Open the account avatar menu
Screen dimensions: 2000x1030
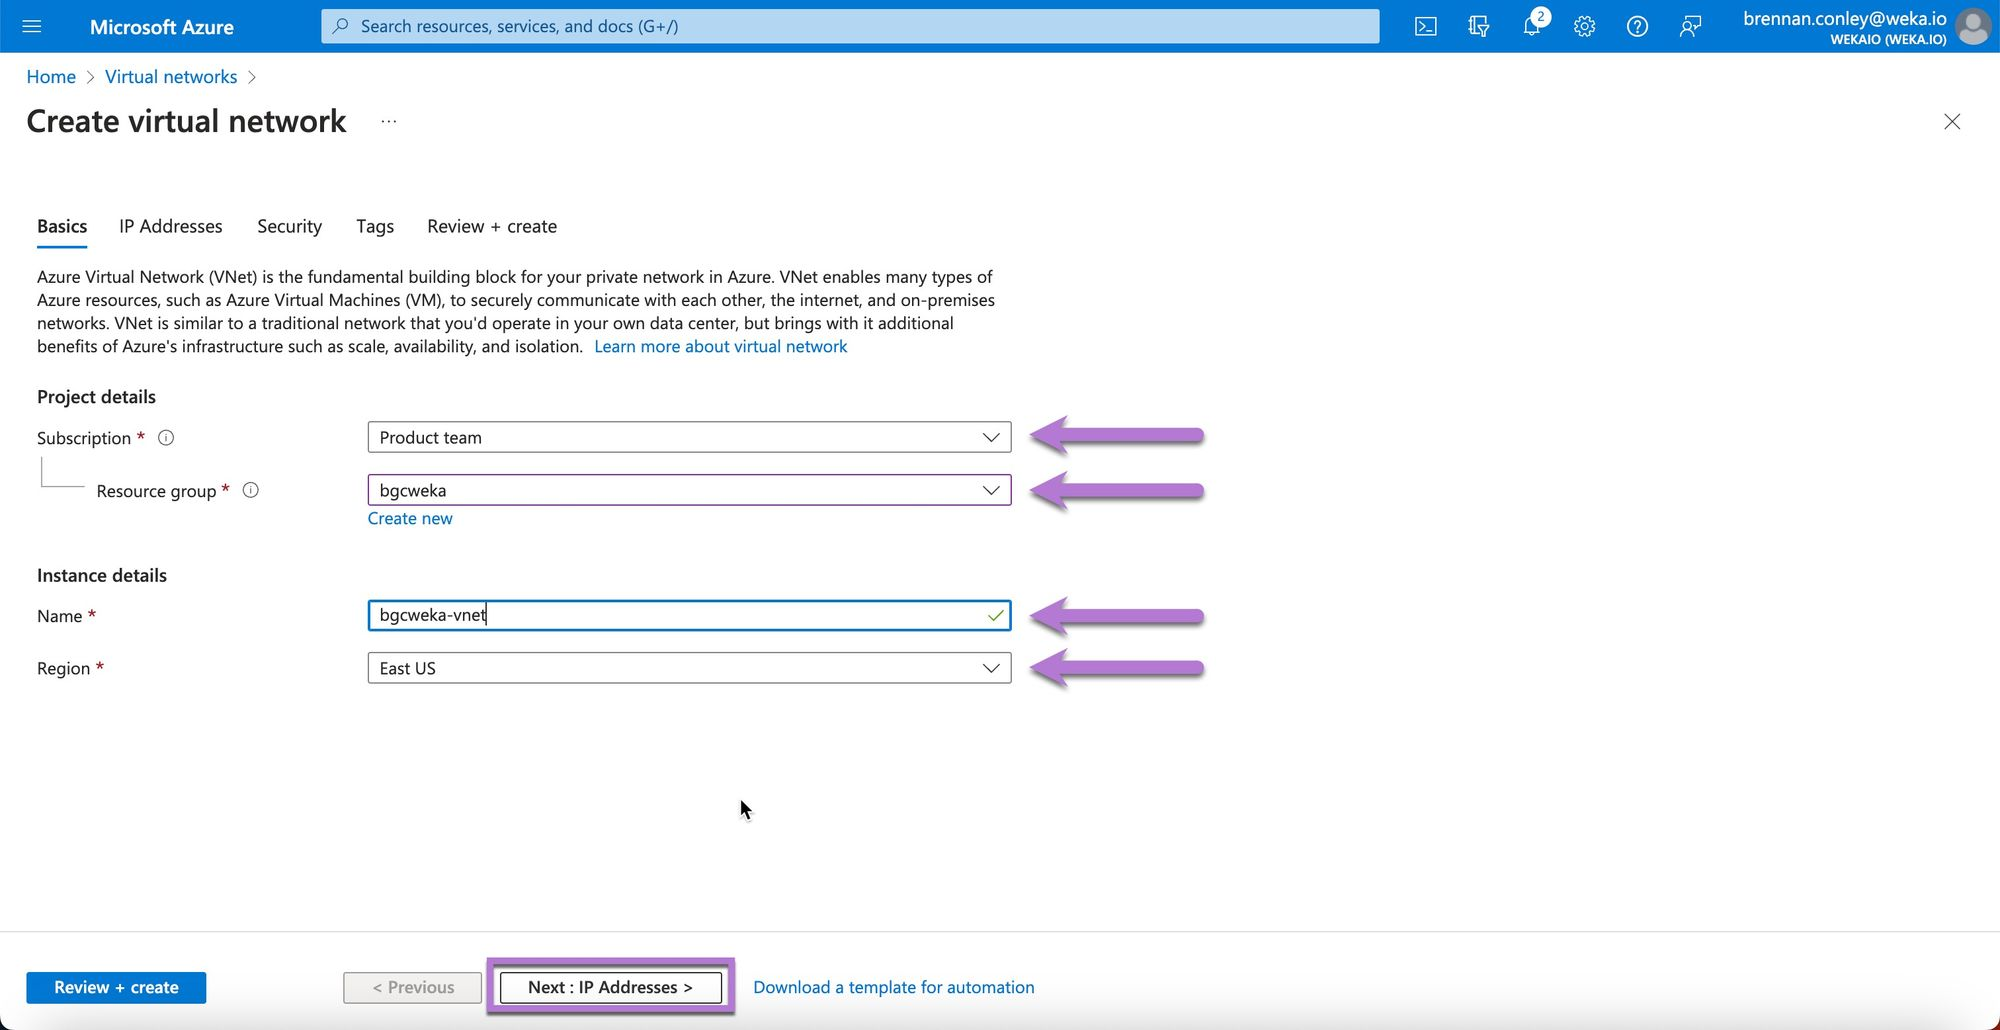tap(1972, 27)
